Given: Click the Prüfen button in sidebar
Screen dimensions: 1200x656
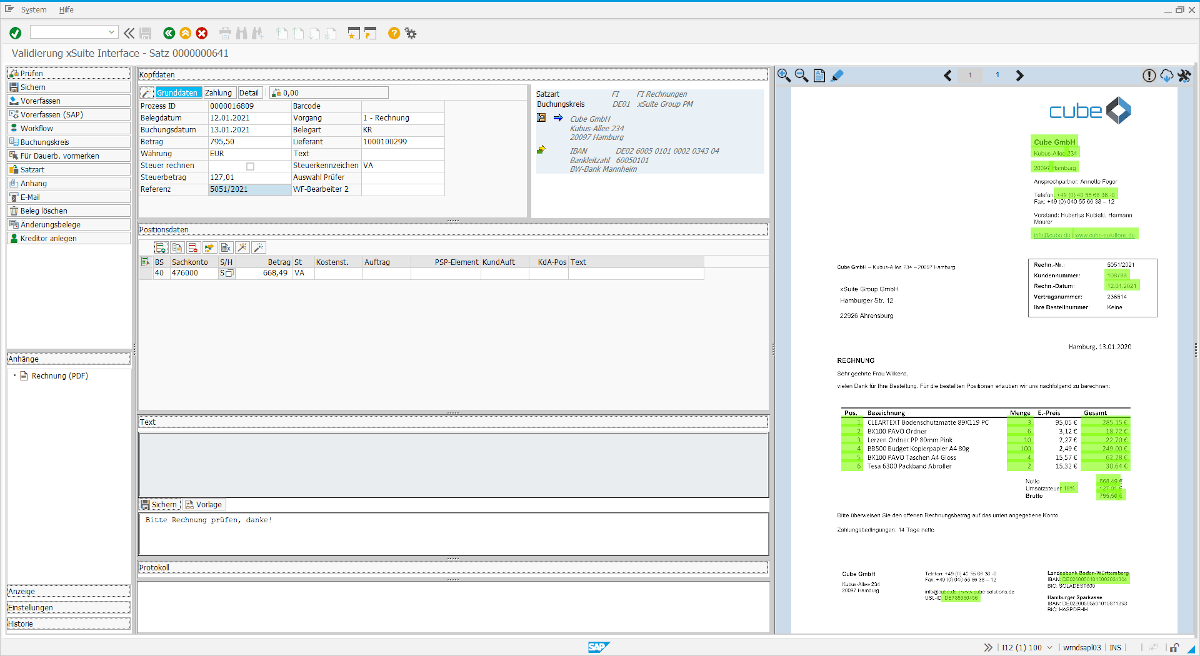Looking at the screenshot, I should 69,73.
